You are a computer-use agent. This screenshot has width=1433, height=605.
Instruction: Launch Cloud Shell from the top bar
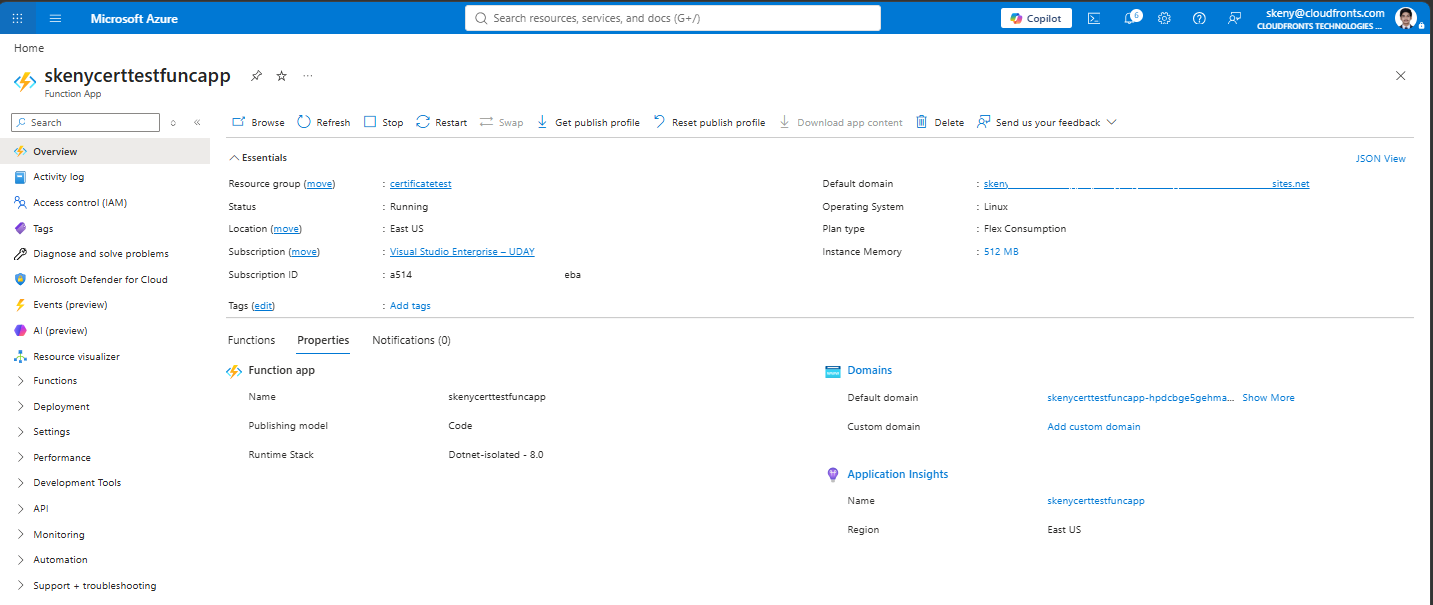[1095, 18]
